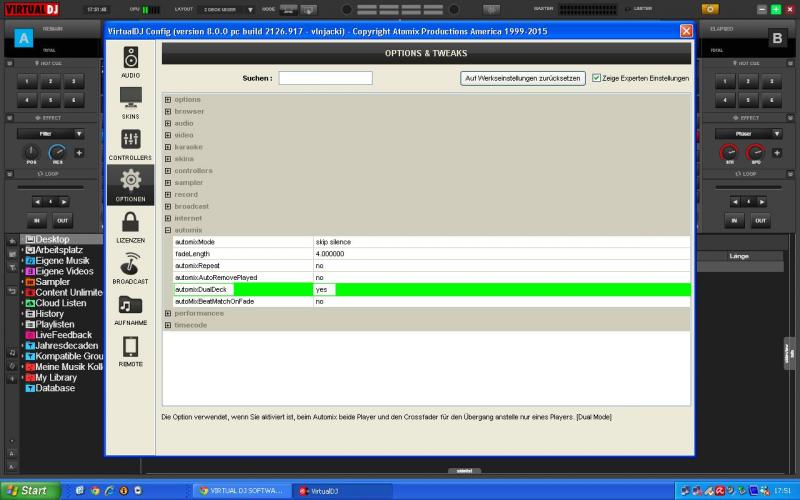Open the Lizenzen lock section
Viewport: 800px width, 500px height.
click(x=131, y=227)
